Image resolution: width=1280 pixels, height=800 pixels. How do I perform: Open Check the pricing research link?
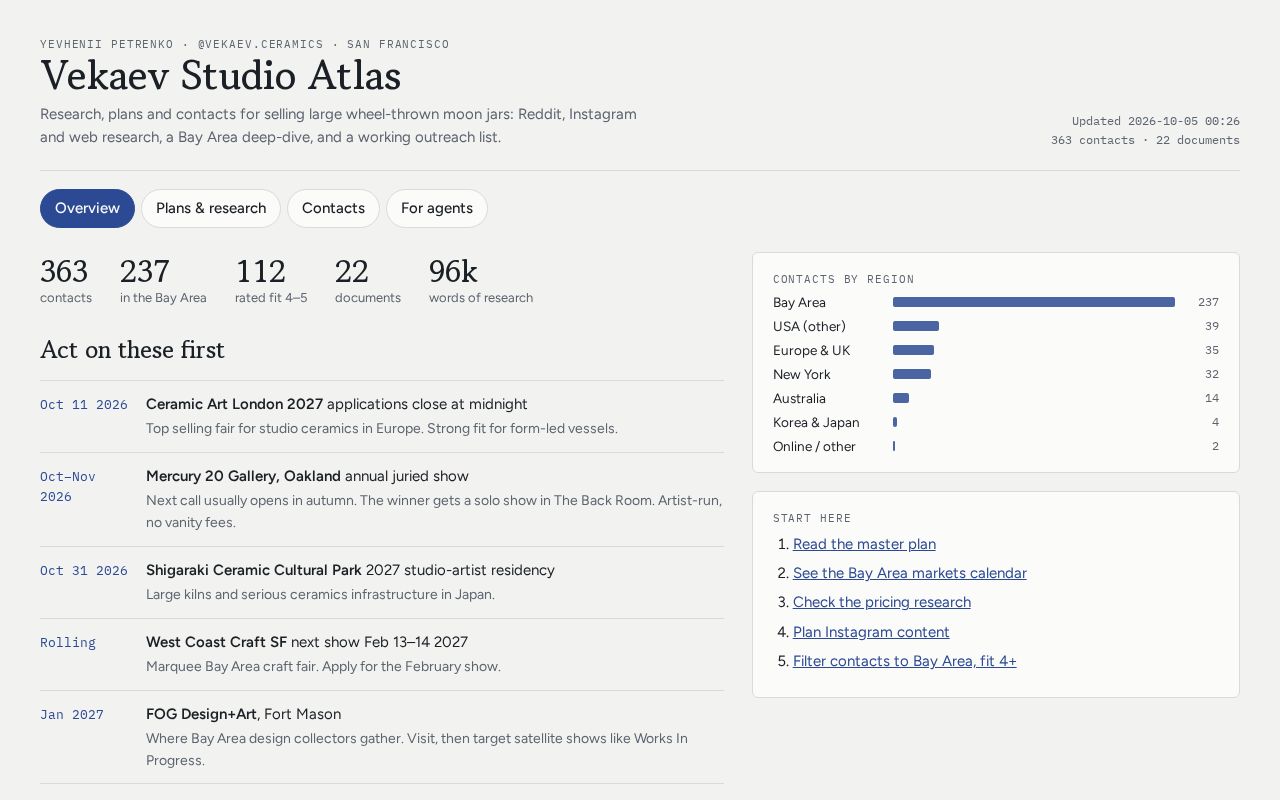point(882,602)
